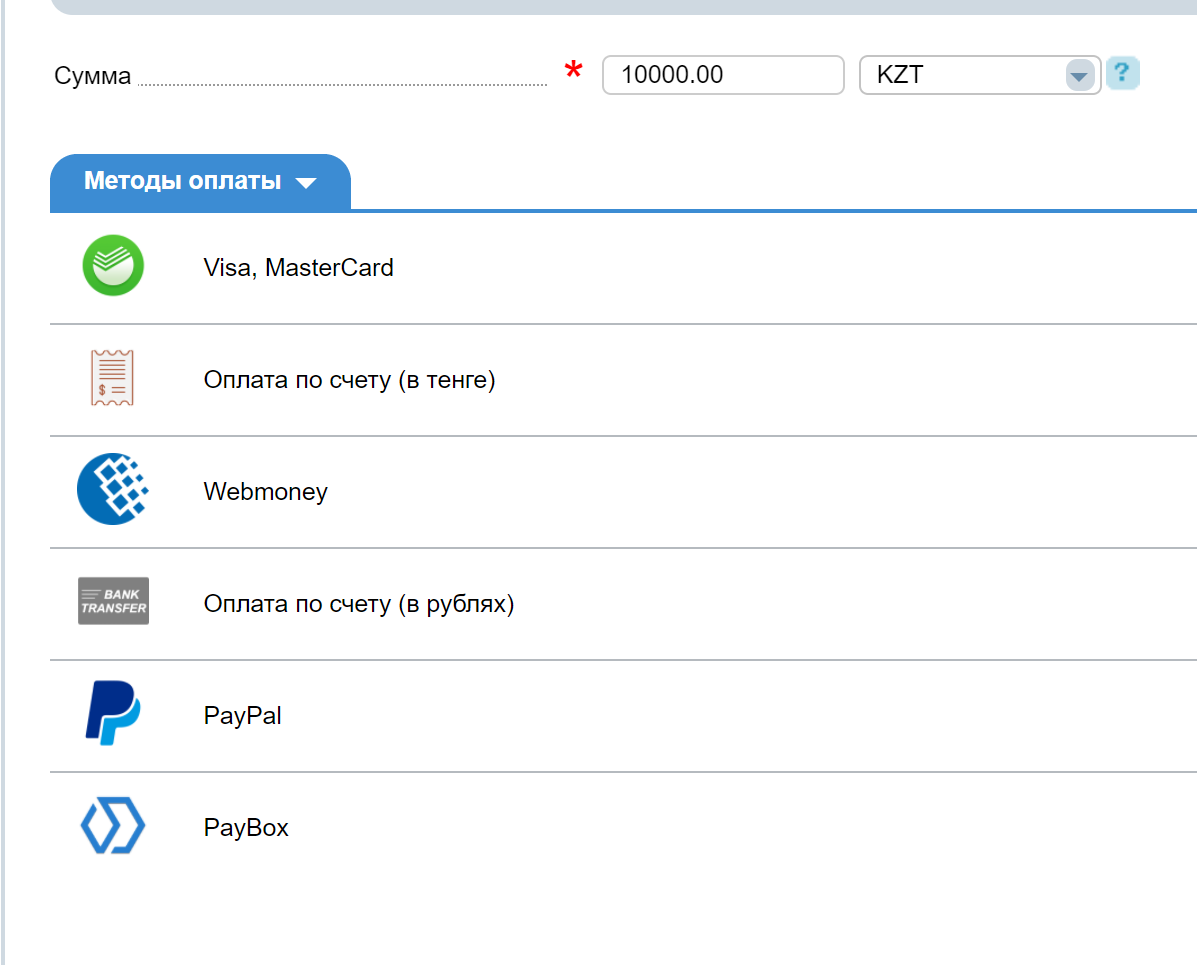Image resolution: width=1197 pixels, height=965 pixels.
Task: Open the blue question mark help icon
Action: click(x=1122, y=73)
